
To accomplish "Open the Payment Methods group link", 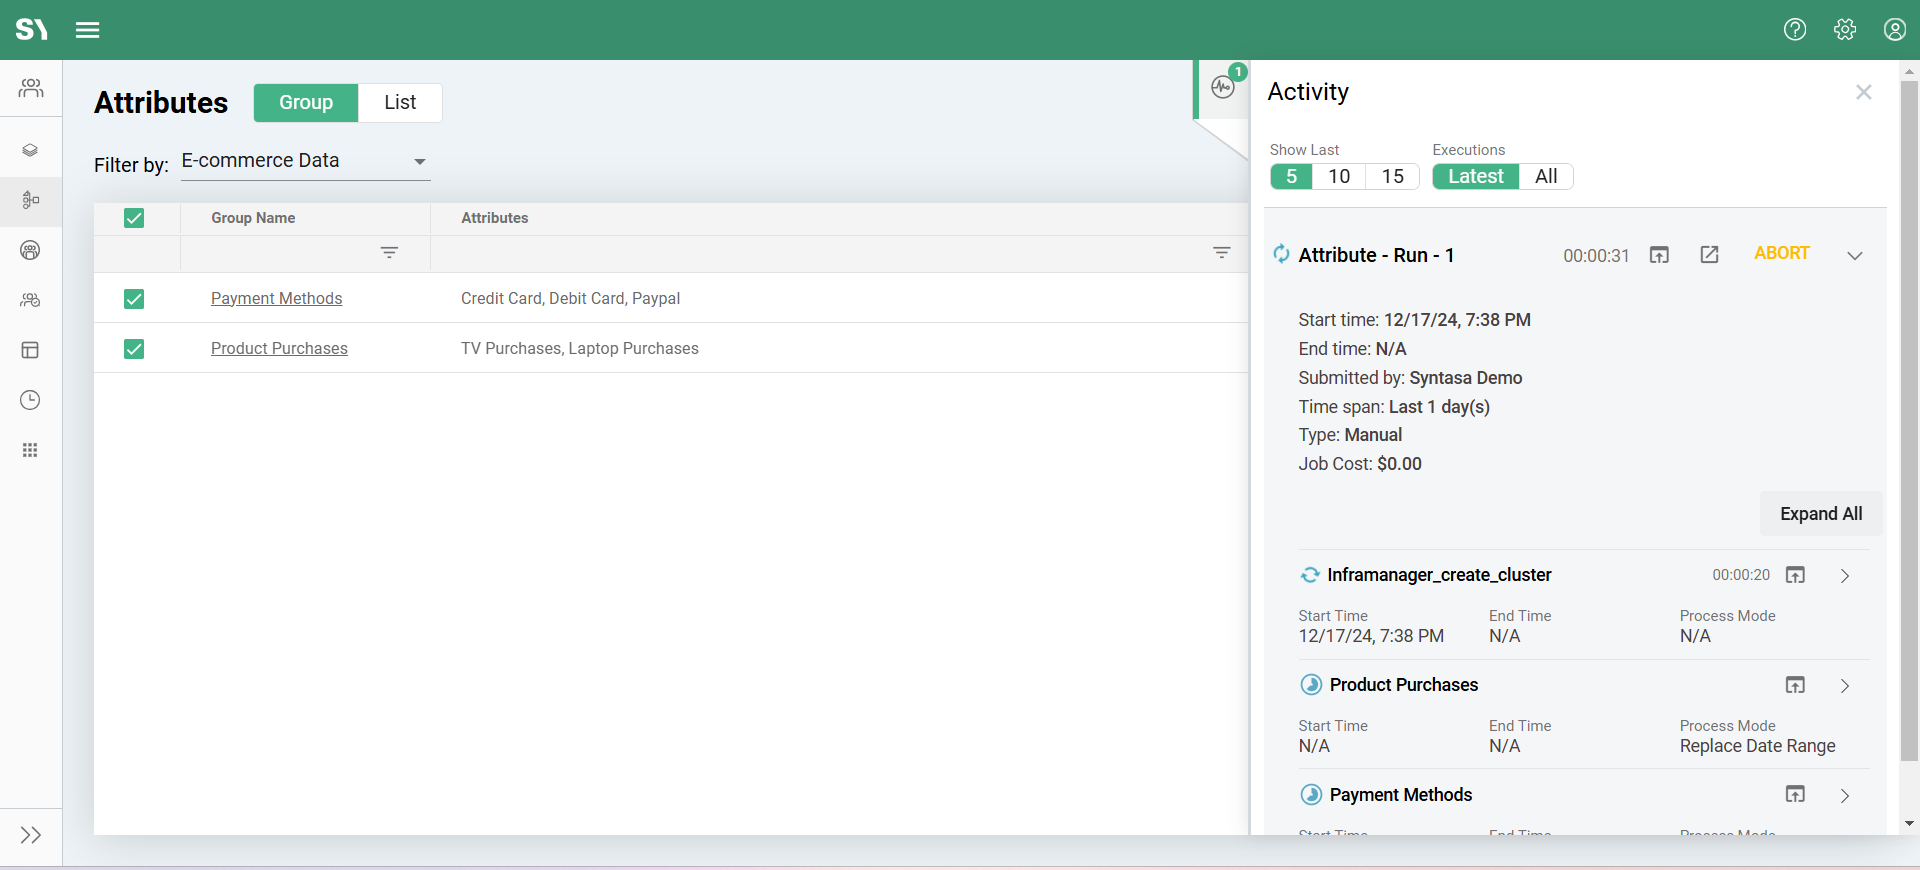I will [x=276, y=299].
